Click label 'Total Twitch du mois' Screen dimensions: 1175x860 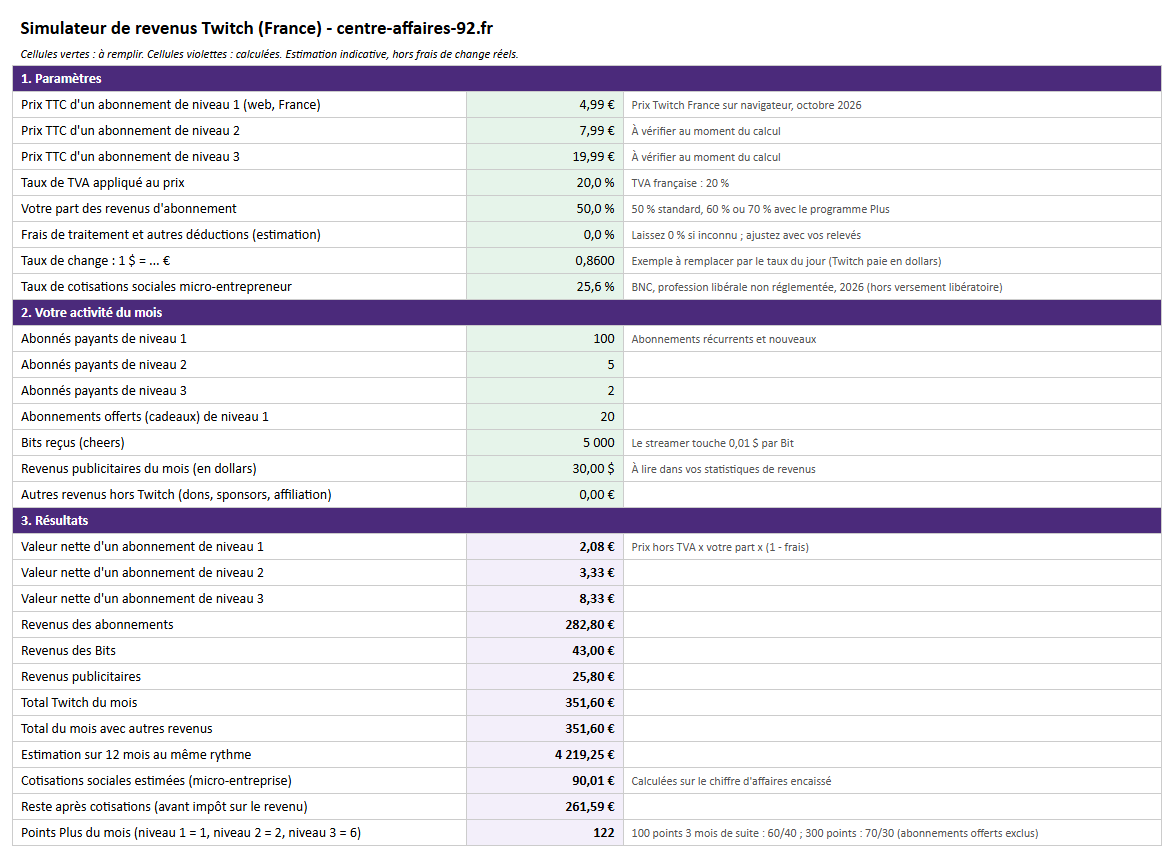pyautogui.click(x=79, y=703)
